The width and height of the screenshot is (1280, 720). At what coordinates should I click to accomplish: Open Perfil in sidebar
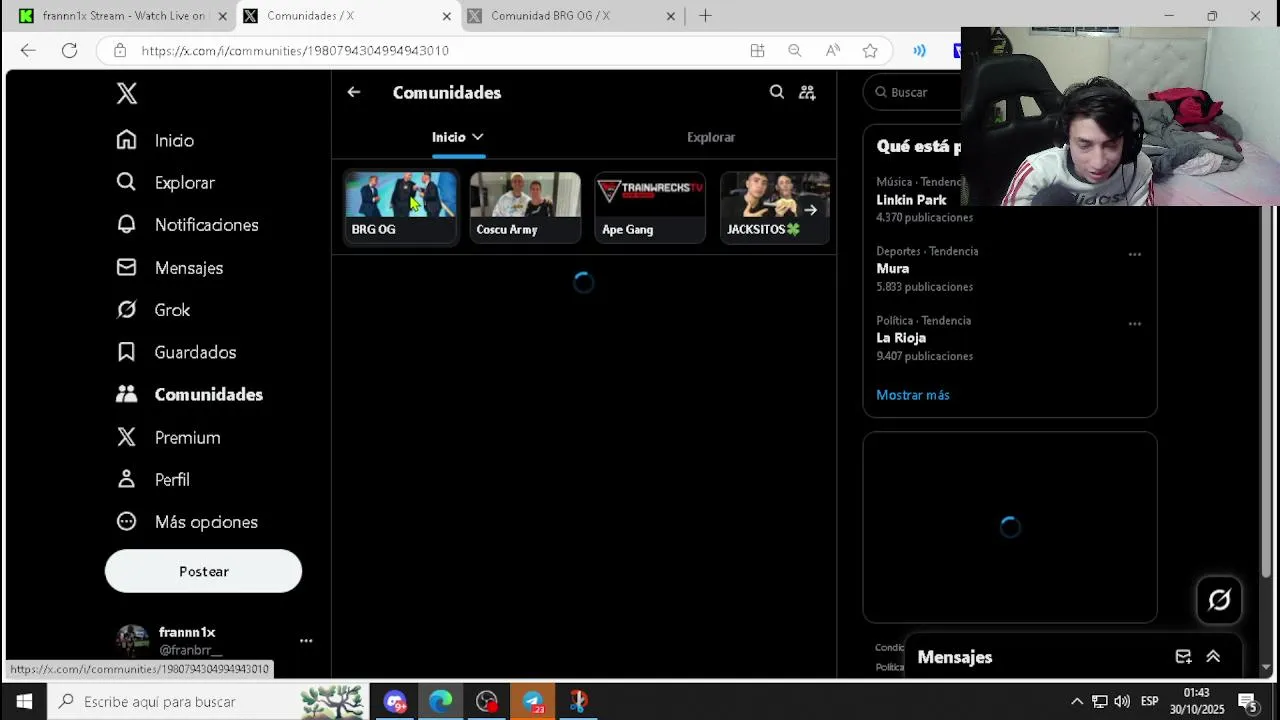pyautogui.click(x=153, y=479)
